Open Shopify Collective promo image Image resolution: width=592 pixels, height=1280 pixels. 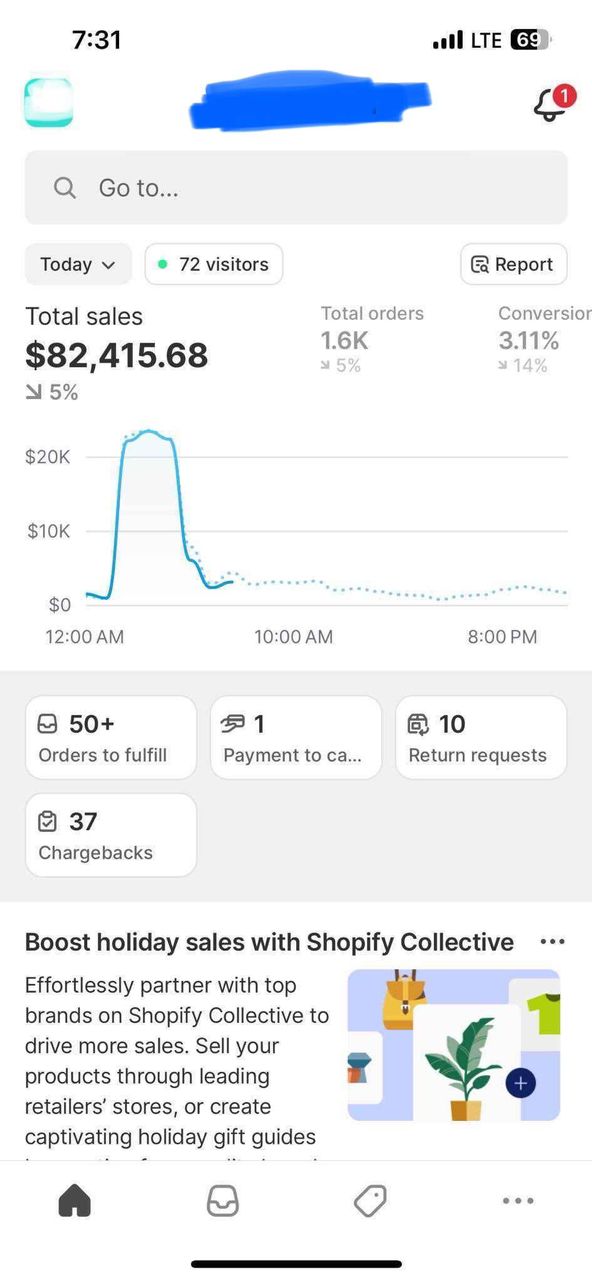pyautogui.click(x=454, y=1045)
